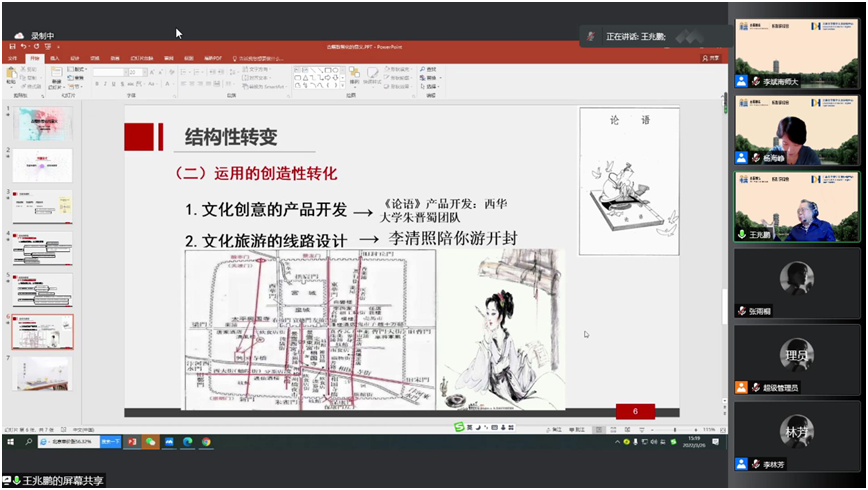Launch Microsoft Edge from the taskbar
This screenshot has width=868, height=490.
point(188,442)
